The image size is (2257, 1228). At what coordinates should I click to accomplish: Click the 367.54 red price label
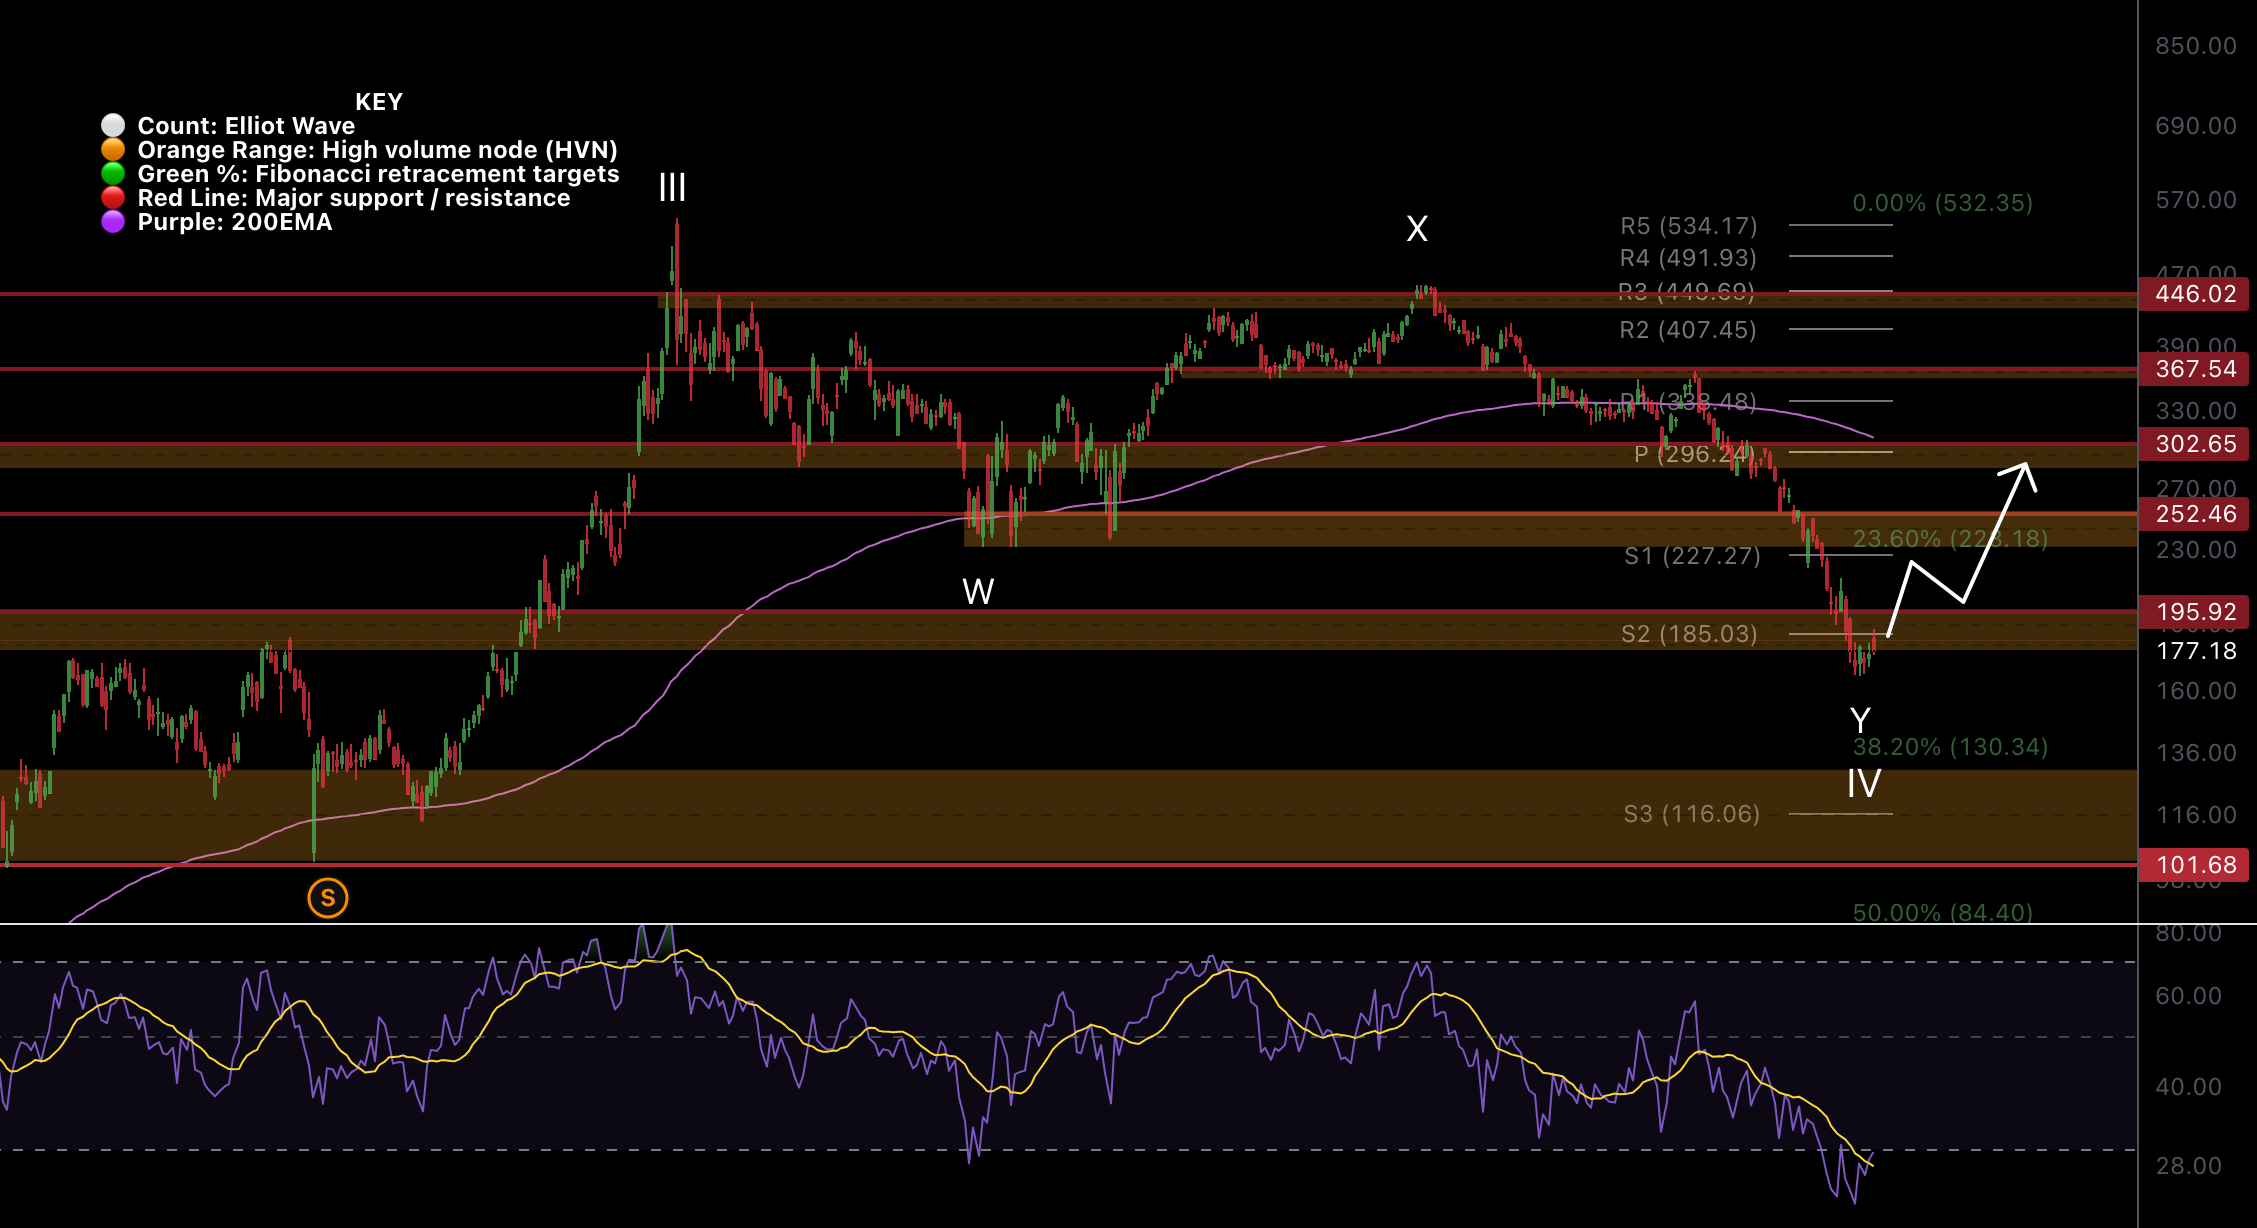pyautogui.click(x=2195, y=369)
